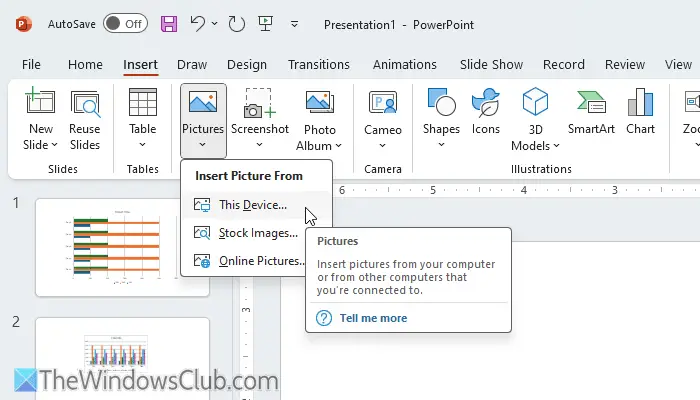Switch to the Draw tab

coord(192,65)
